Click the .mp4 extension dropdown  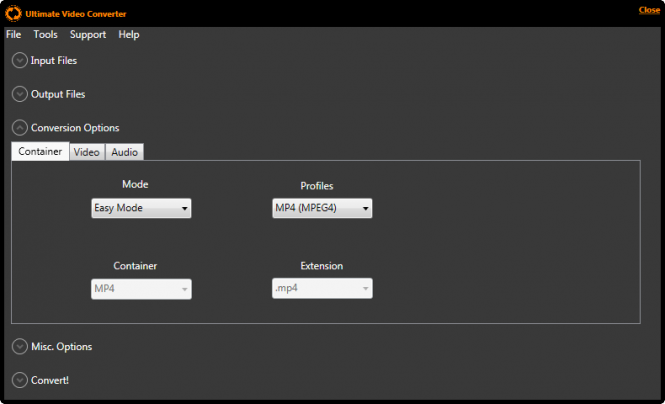pyautogui.click(x=322, y=288)
